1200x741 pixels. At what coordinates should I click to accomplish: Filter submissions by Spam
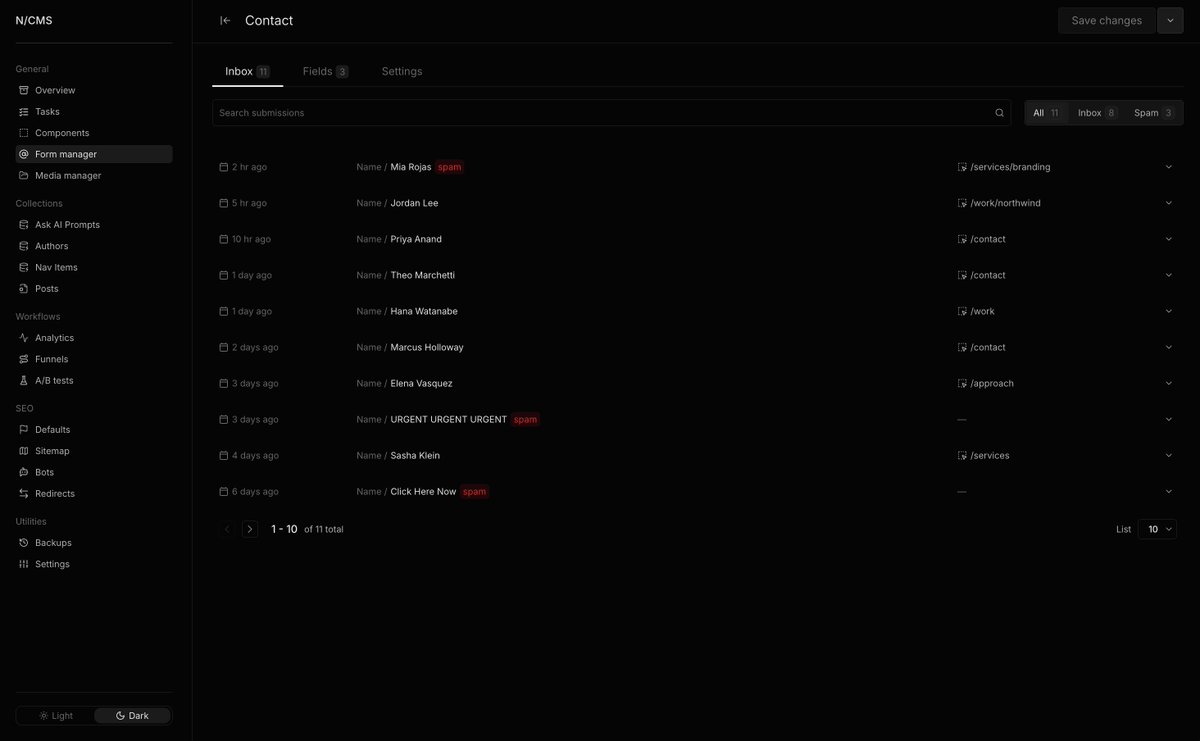click(1154, 113)
